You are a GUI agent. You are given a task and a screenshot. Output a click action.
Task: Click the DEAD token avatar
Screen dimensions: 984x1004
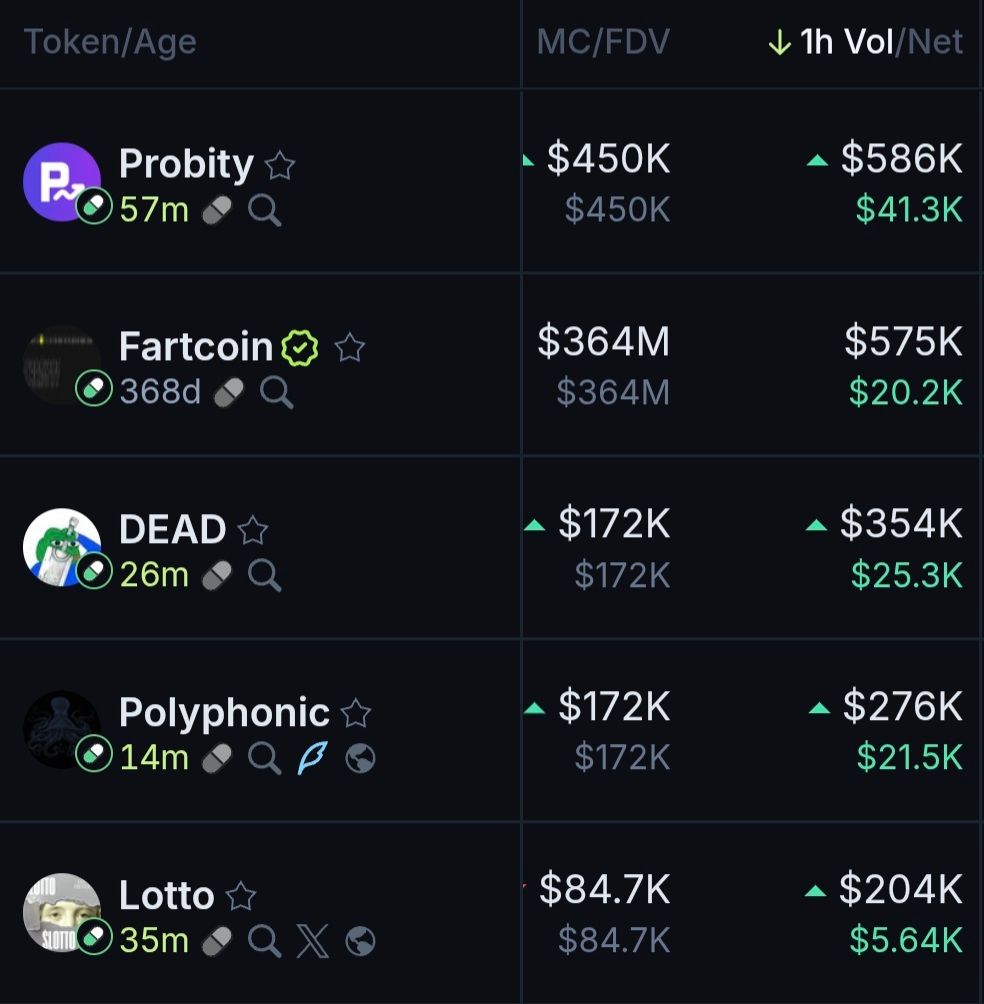pos(61,547)
